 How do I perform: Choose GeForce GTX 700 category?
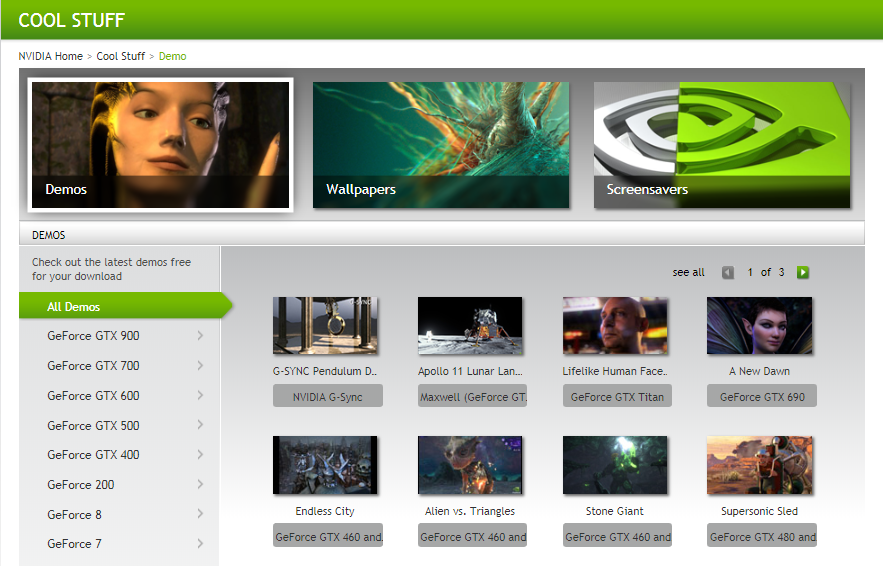click(x=93, y=366)
